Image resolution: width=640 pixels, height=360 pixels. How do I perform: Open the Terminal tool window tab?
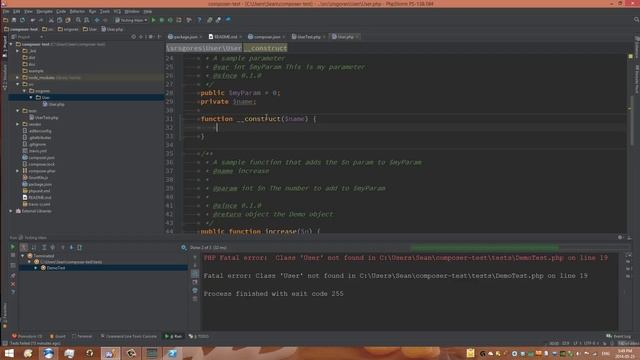(x=82, y=336)
